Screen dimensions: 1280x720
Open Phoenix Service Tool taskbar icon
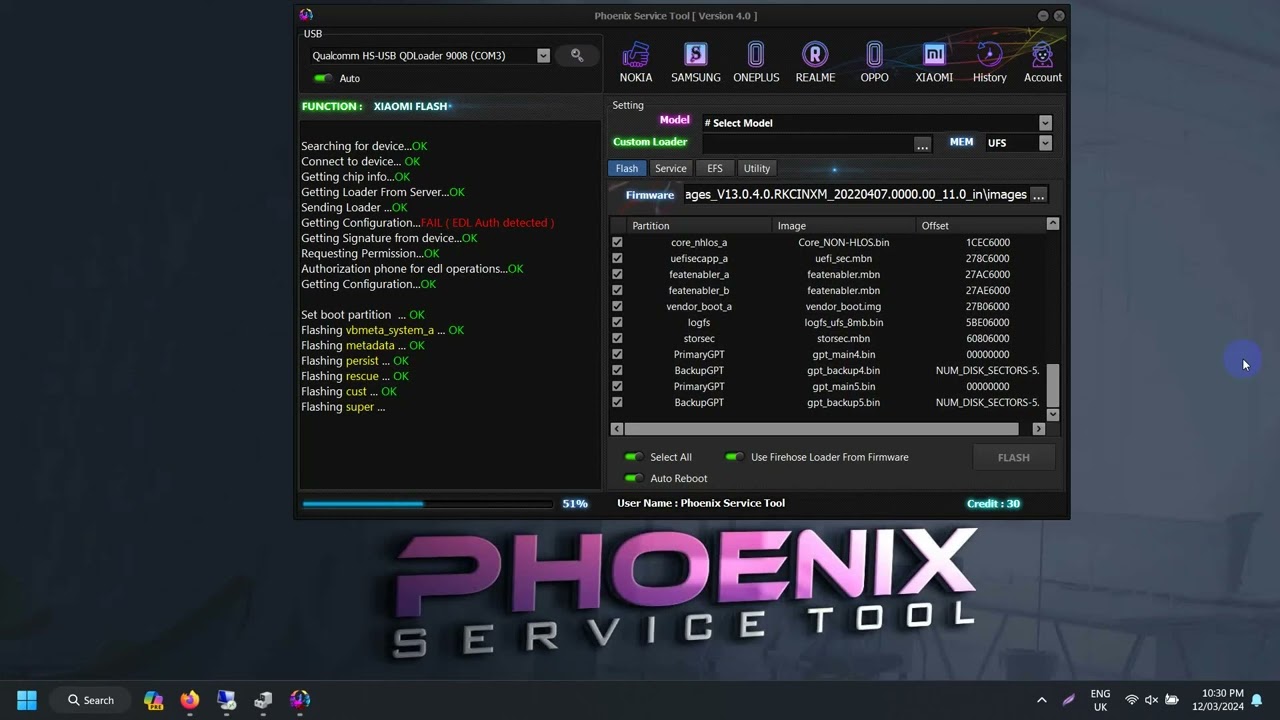click(x=299, y=700)
